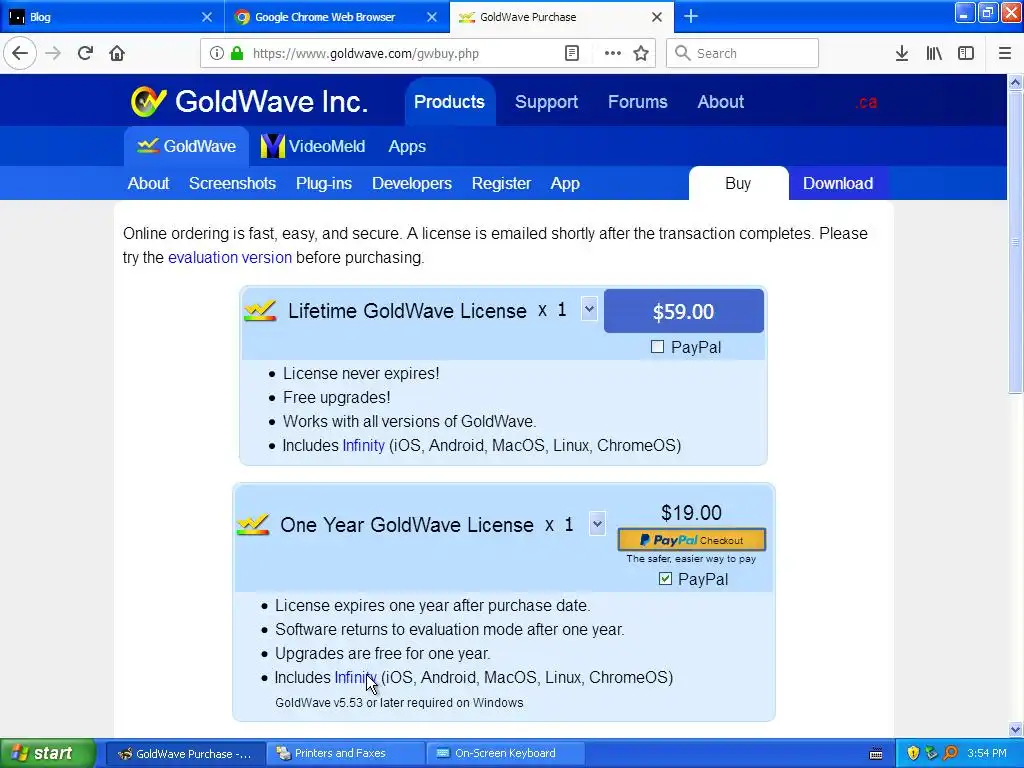Open quantity dropdown for One Year License

pyautogui.click(x=597, y=523)
